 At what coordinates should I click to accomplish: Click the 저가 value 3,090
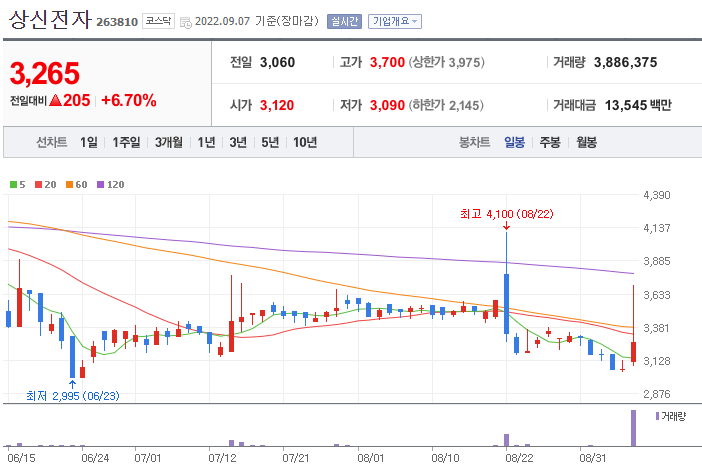tap(387, 105)
